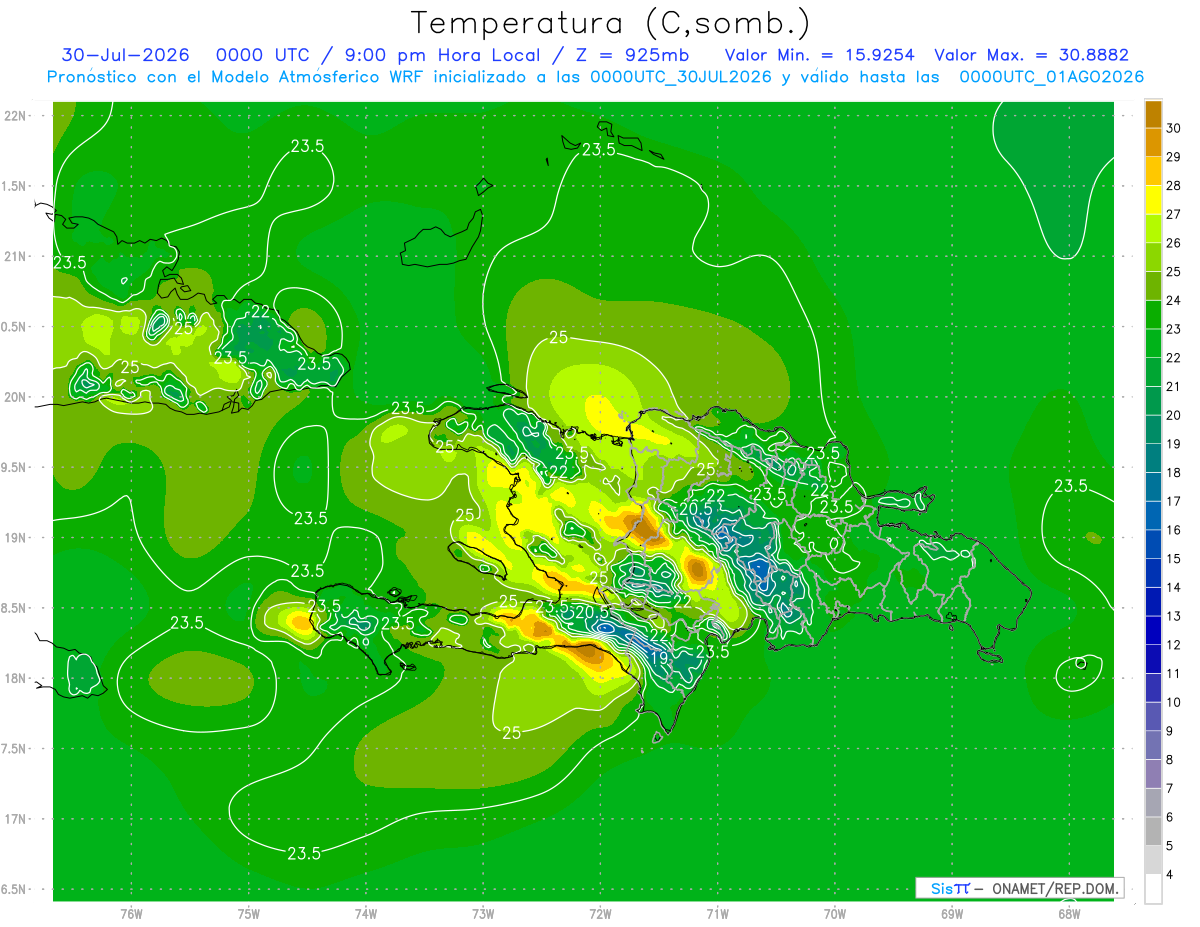Viewport: 1200px width, 927px height.
Task: Click the "22N" latitude axis label
Action: 15,116
